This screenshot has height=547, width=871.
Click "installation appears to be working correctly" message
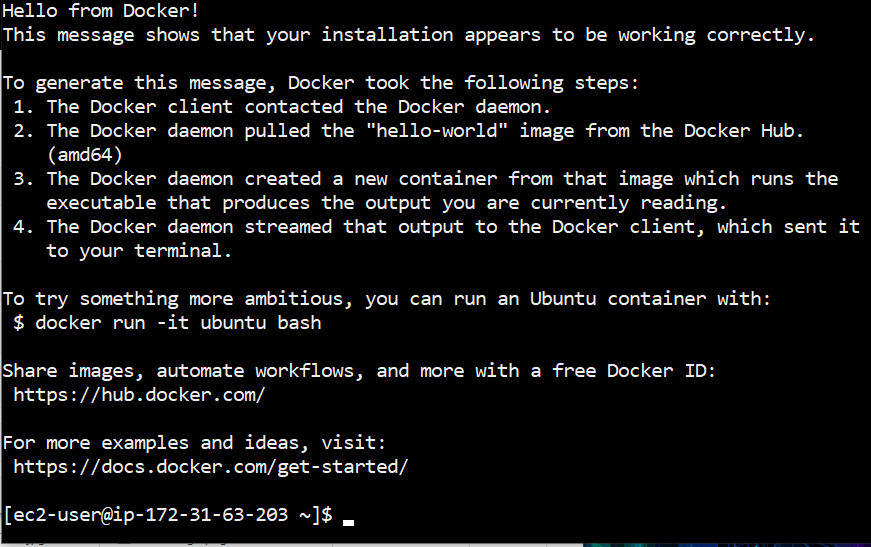(567, 35)
